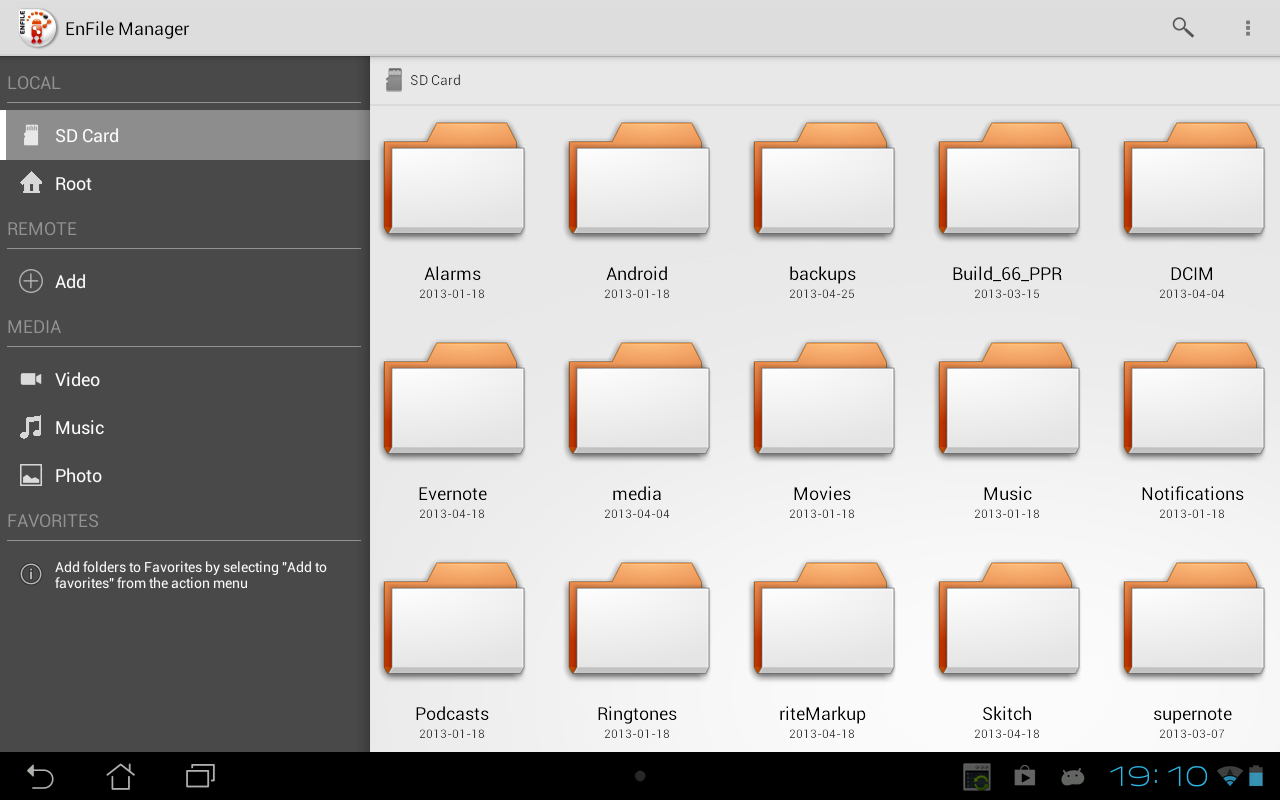Screen dimensions: 1280x800
Task: Open the Video media category
Action: tap(185, 380)
